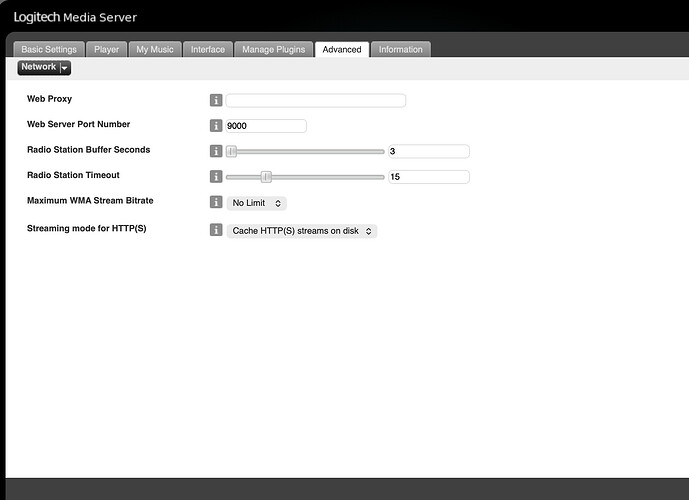Open the My Music tab

tap(155, 49)
